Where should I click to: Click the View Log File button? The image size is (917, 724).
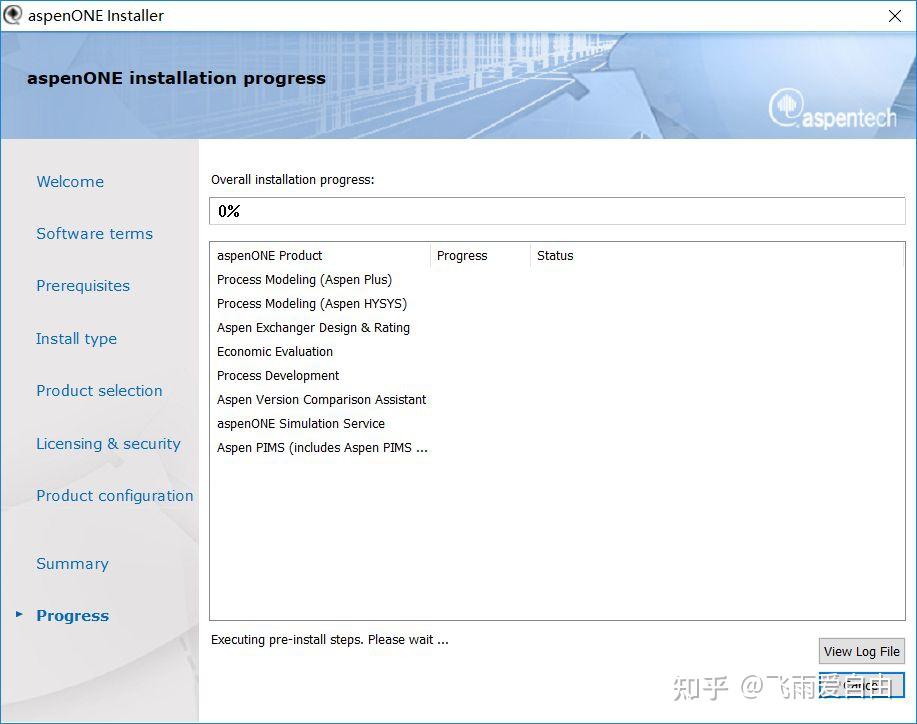click(x=861, y=651)
